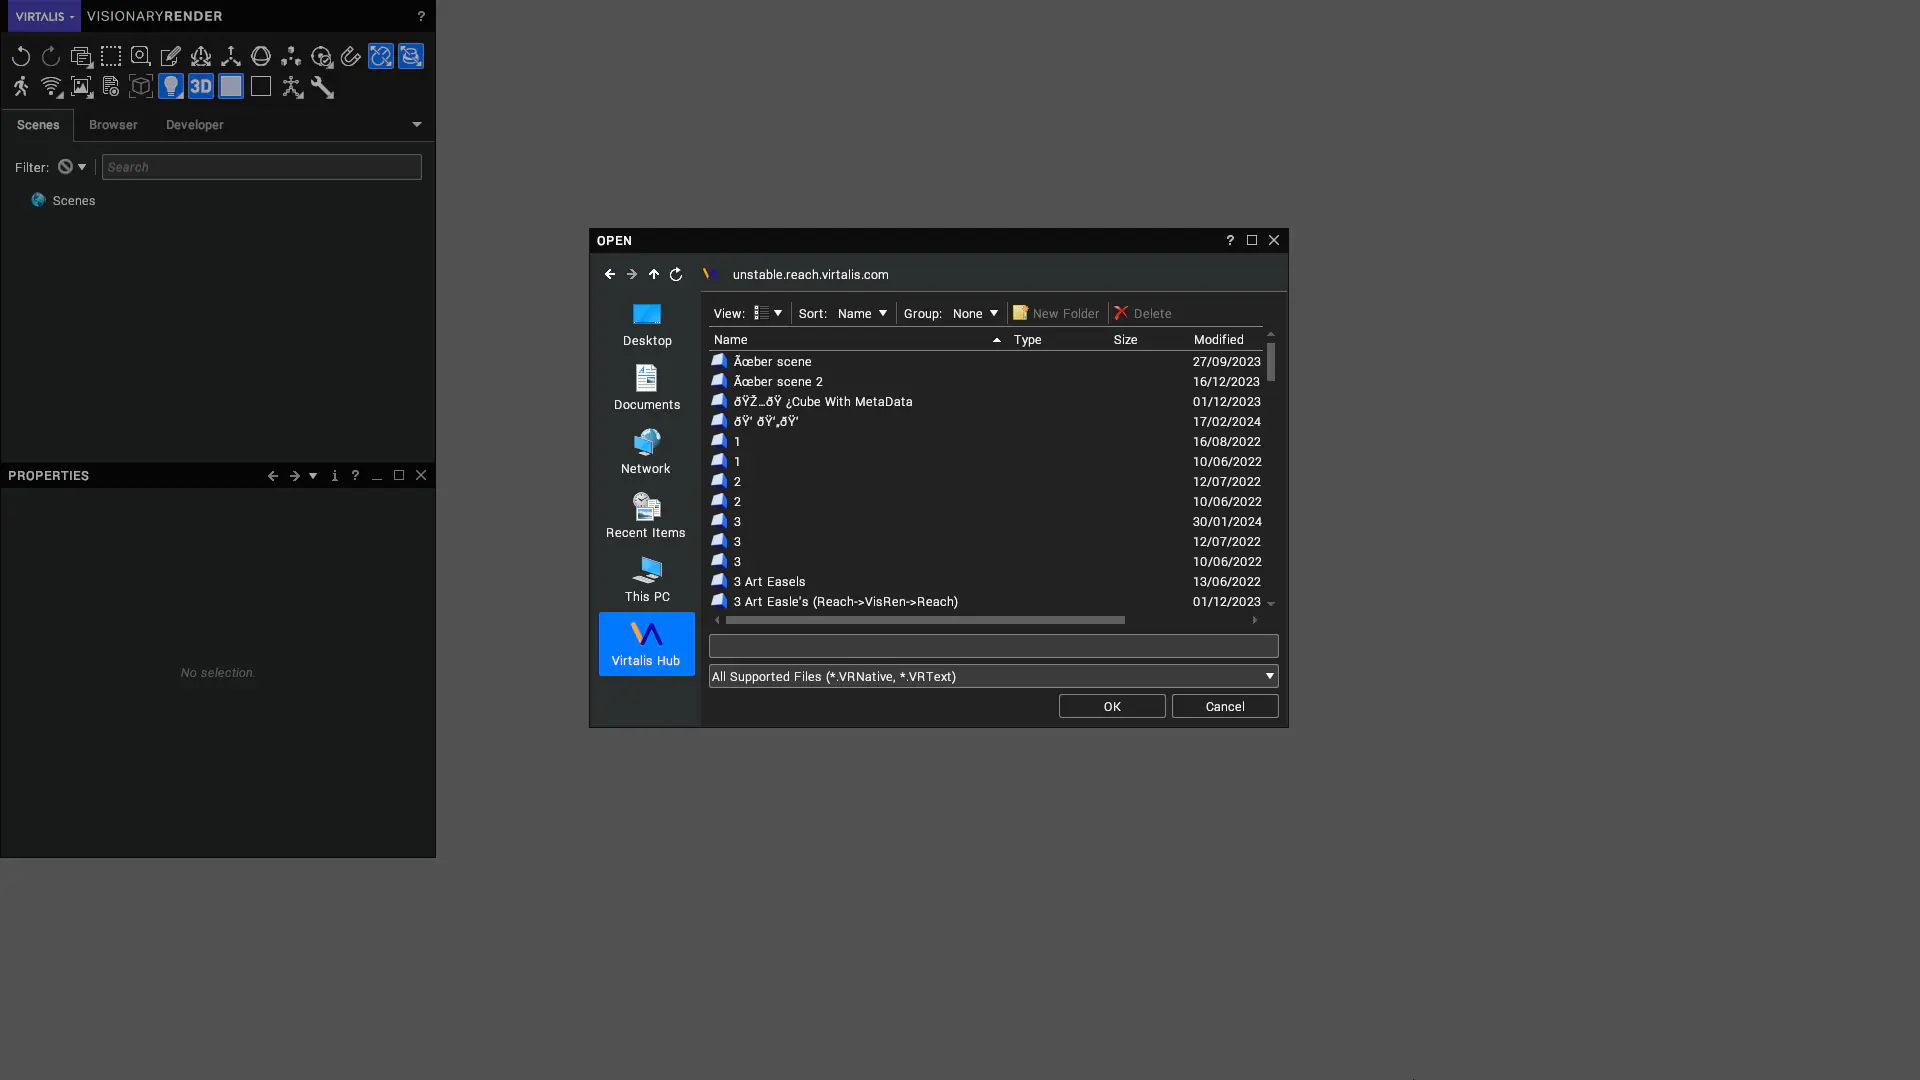Click the help question mark in title bar
Viewport: 1920px width, 1080px height.
pos(421,16)
